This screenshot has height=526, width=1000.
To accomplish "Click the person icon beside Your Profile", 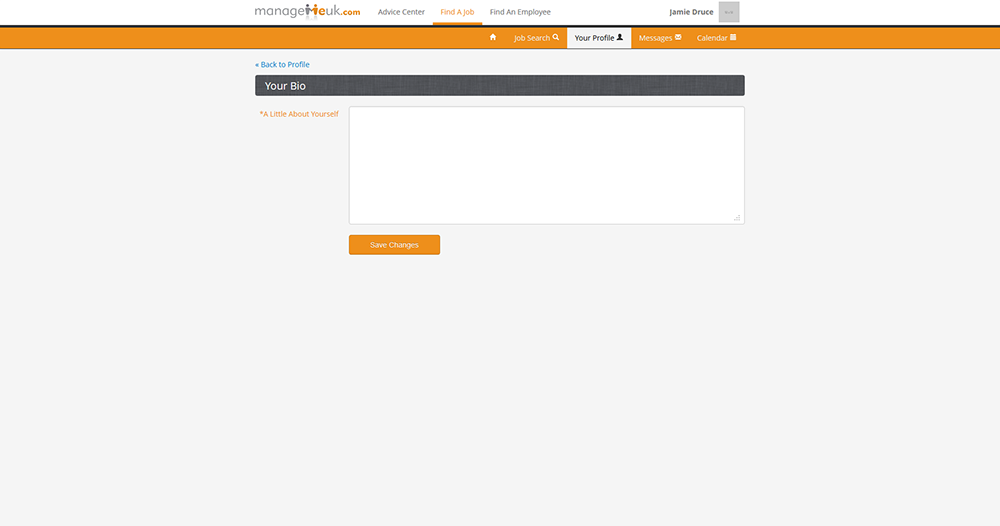I will (x=620, y=38).
